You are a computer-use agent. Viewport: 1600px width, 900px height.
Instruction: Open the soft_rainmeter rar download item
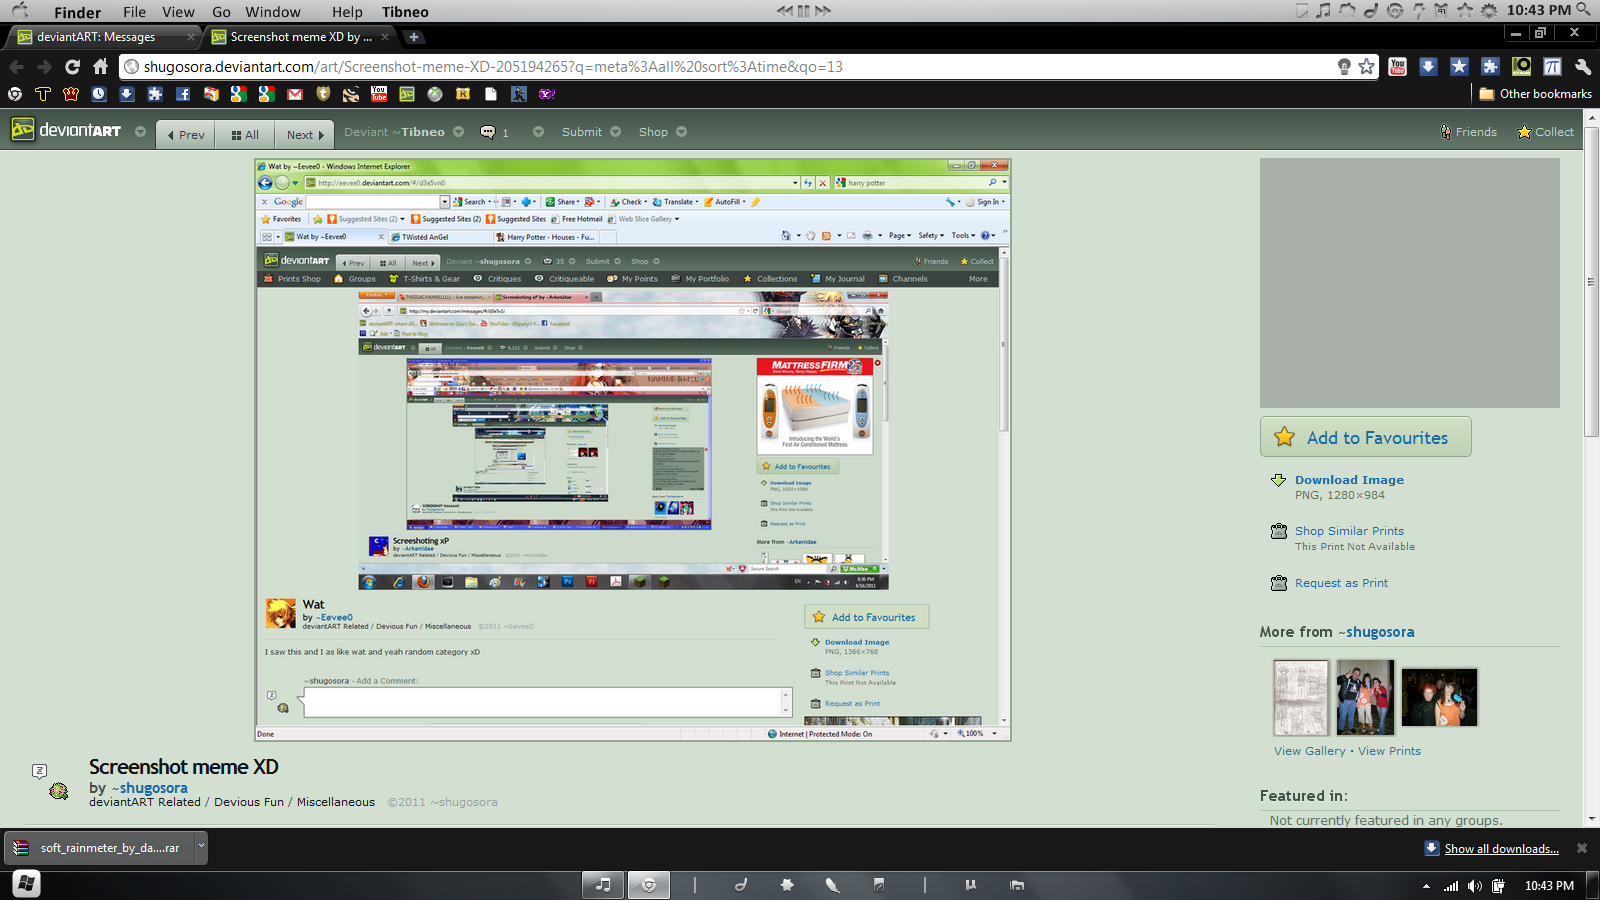pyautogui.click(x=99, y=847)
